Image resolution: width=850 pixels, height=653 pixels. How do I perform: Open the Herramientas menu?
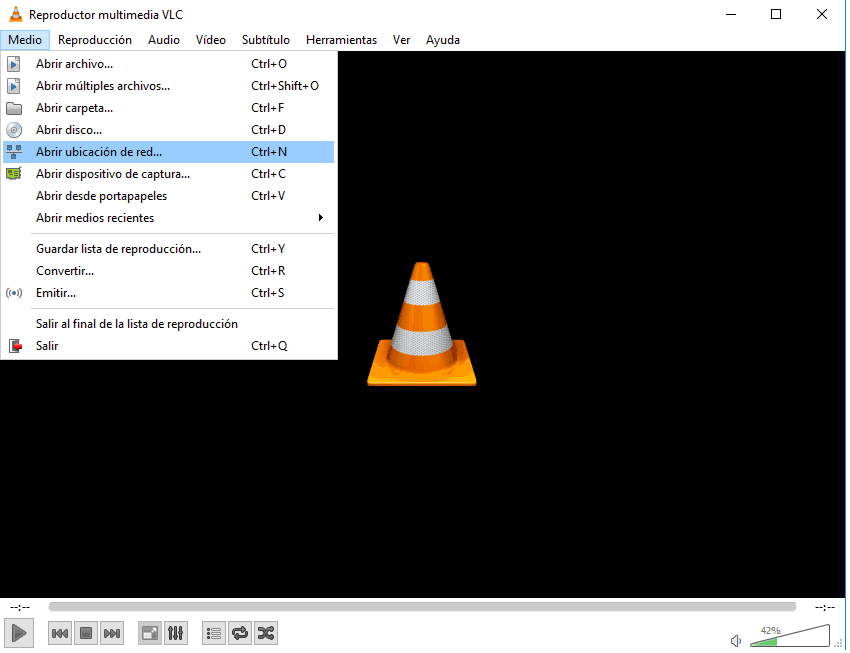342,40
